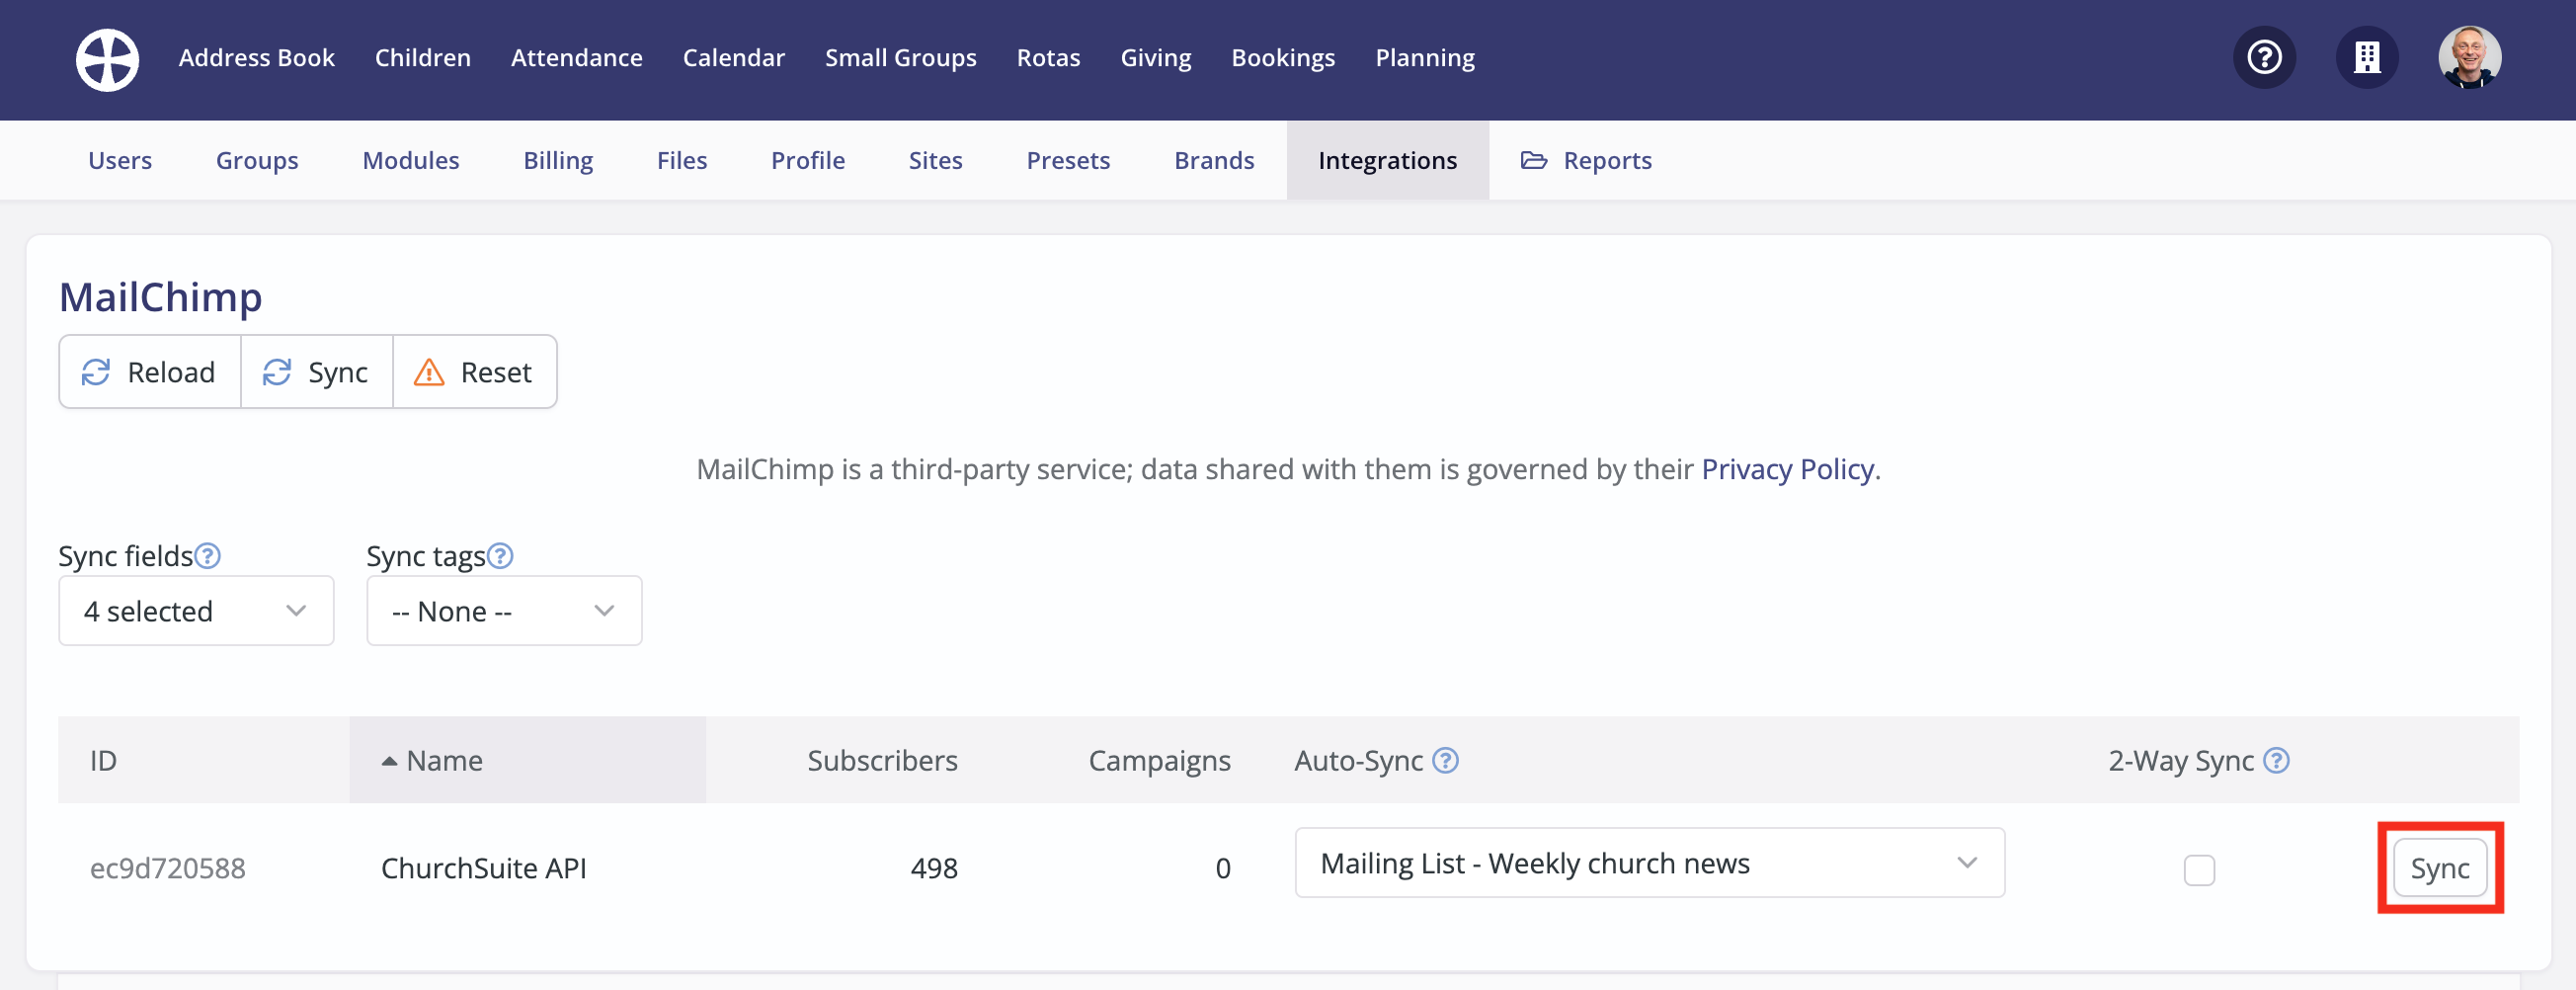This screenshot has width=2576, height=990.
Task: Sort the table by Name column
Action: (x=527, y=761)
